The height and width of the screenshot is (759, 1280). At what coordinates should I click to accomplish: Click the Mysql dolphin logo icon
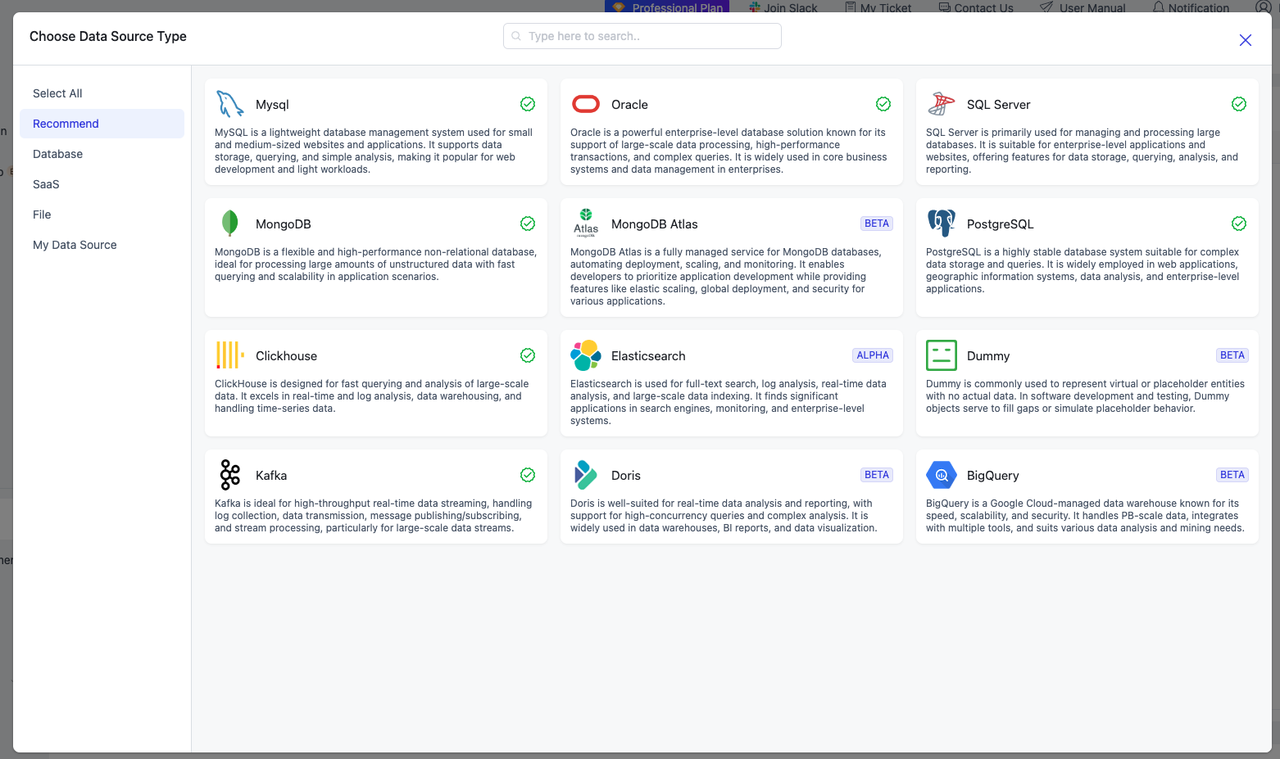pyautogui.click(x=230, y=104)
